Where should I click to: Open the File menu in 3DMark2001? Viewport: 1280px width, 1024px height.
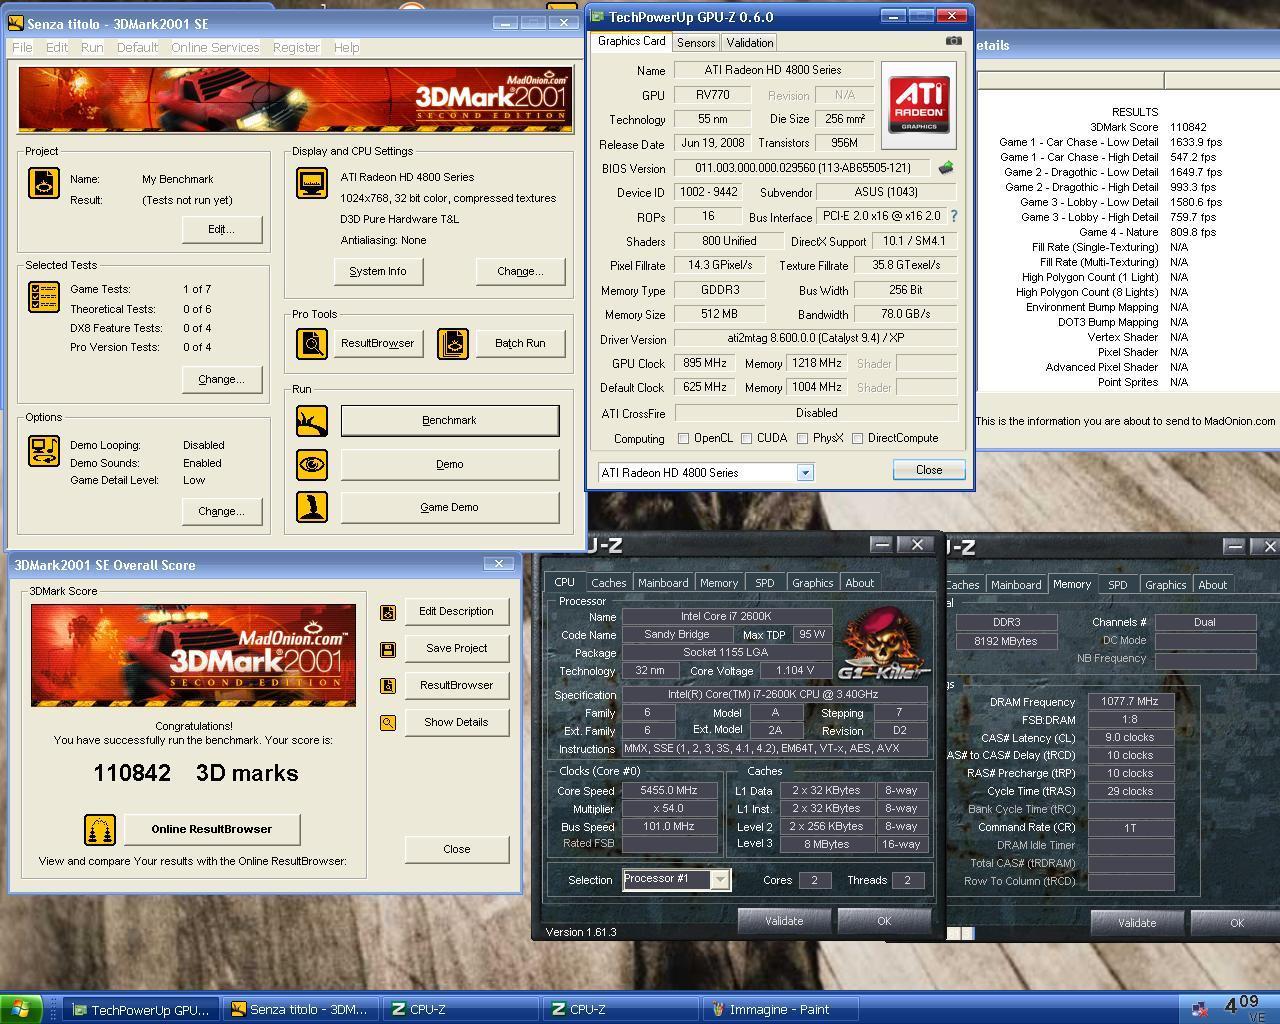click(x=22, y=47)
